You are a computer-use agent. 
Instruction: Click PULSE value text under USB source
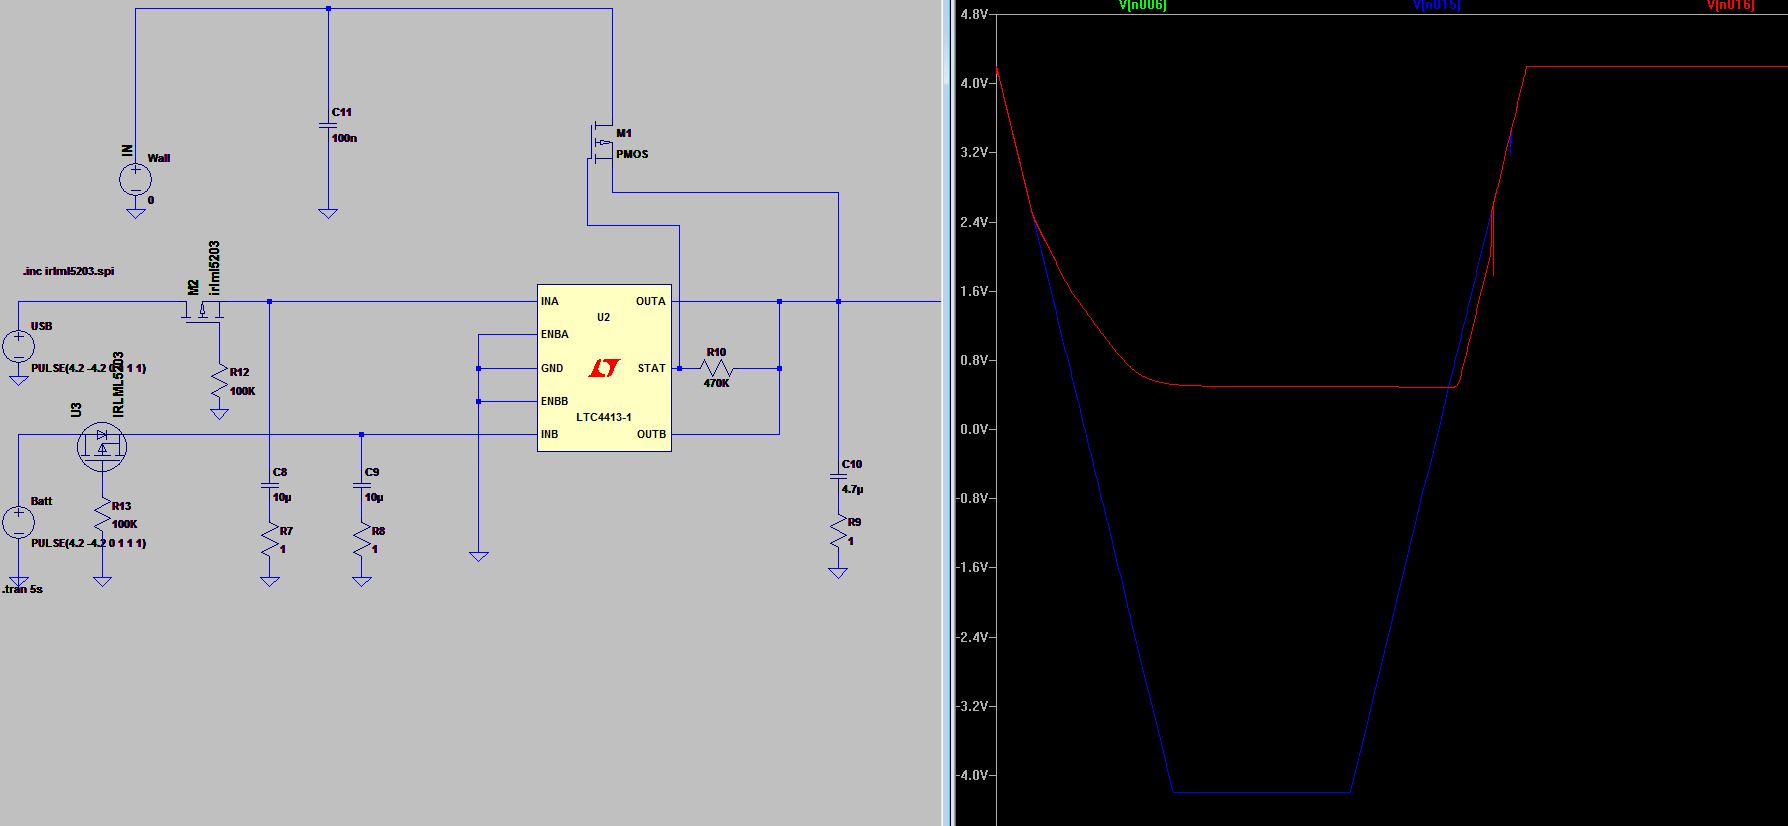(x=89, y=368)
